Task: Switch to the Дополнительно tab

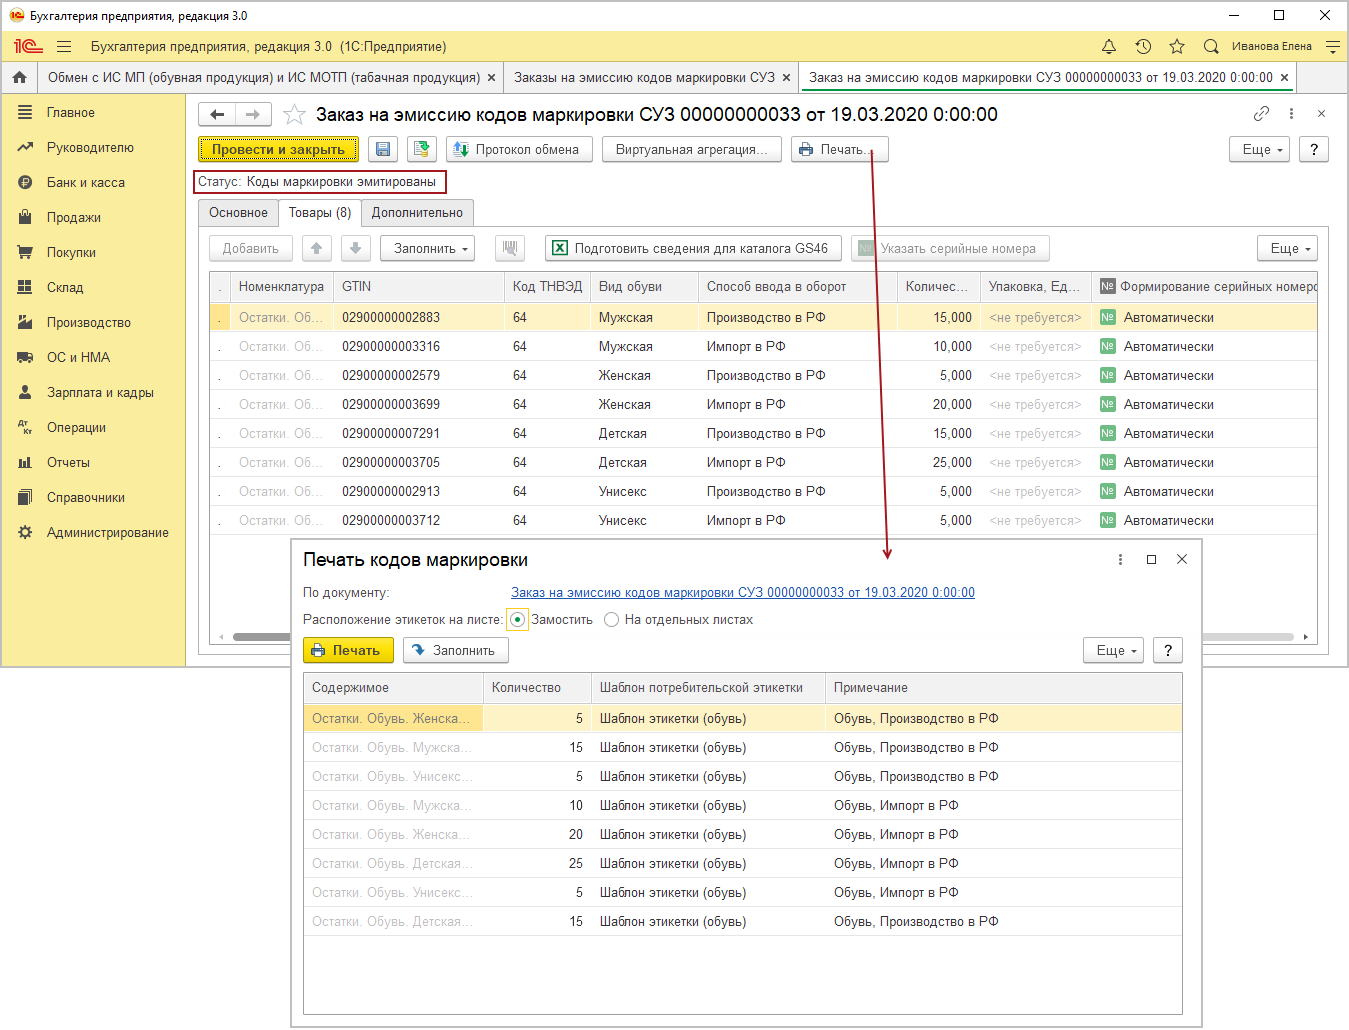Action: coord(417,213)
